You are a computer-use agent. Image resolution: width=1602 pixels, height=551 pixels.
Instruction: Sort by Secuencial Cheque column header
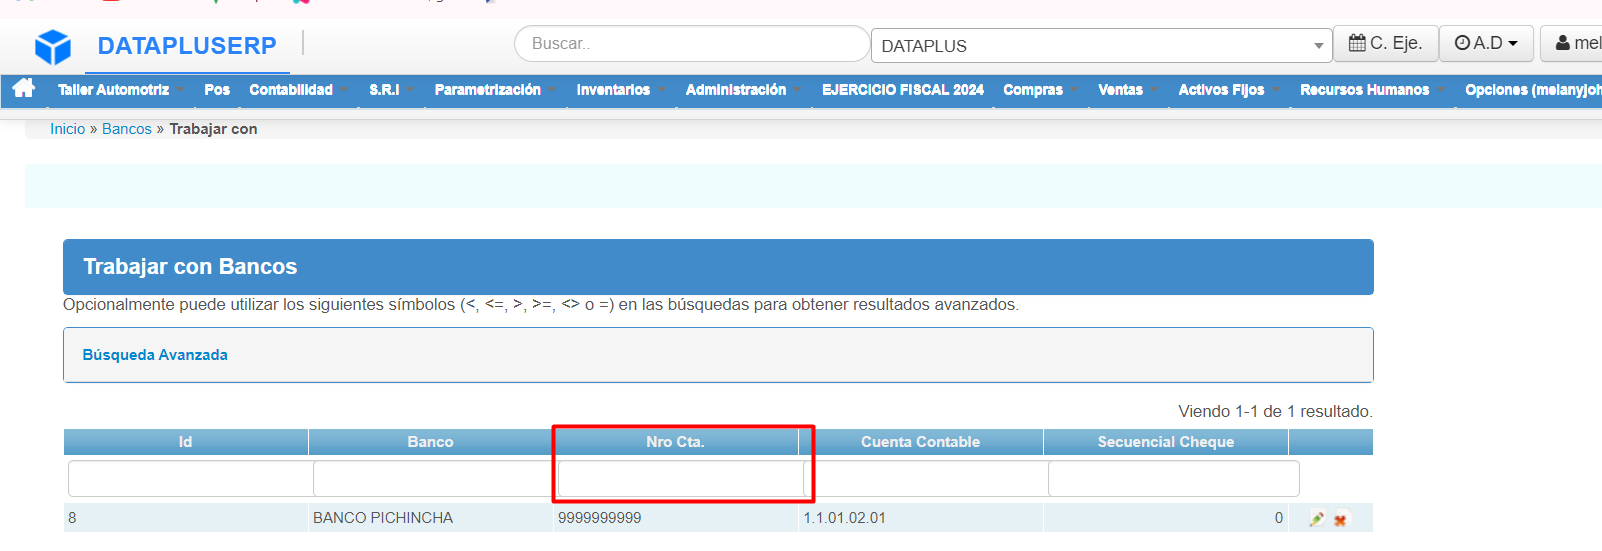[1165, 442]
